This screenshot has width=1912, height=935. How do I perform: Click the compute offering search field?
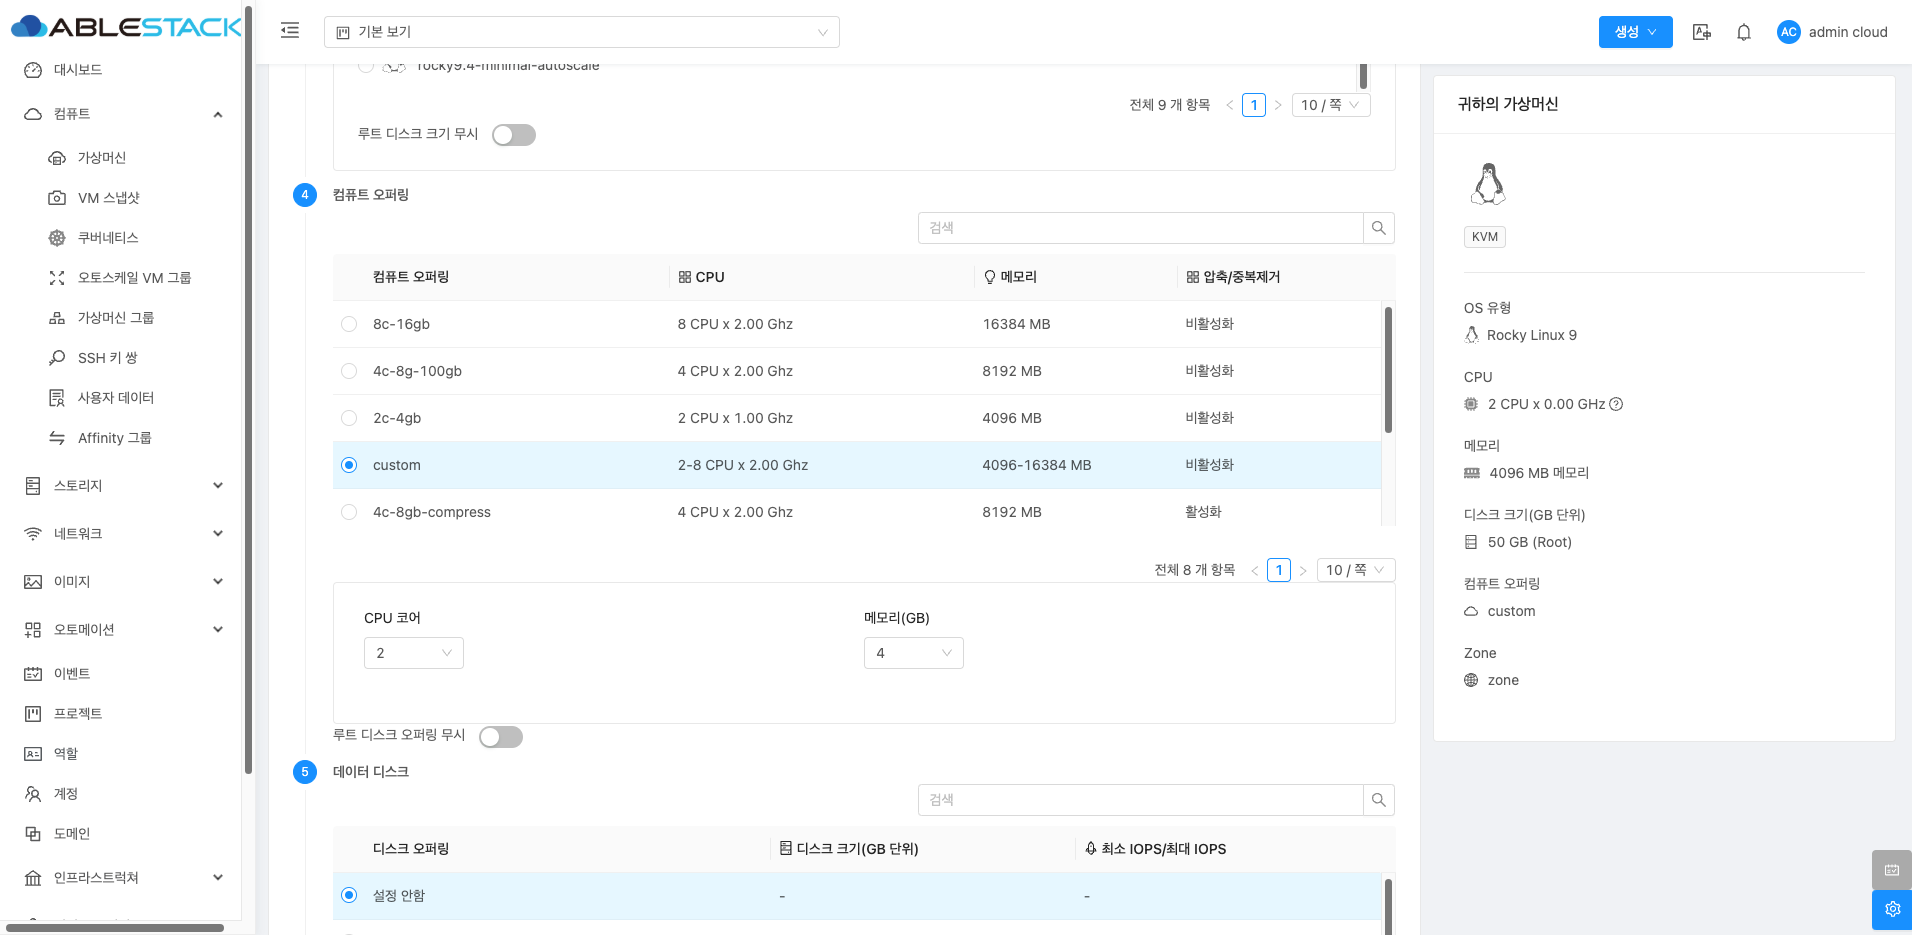click(x=1140, y=228)
